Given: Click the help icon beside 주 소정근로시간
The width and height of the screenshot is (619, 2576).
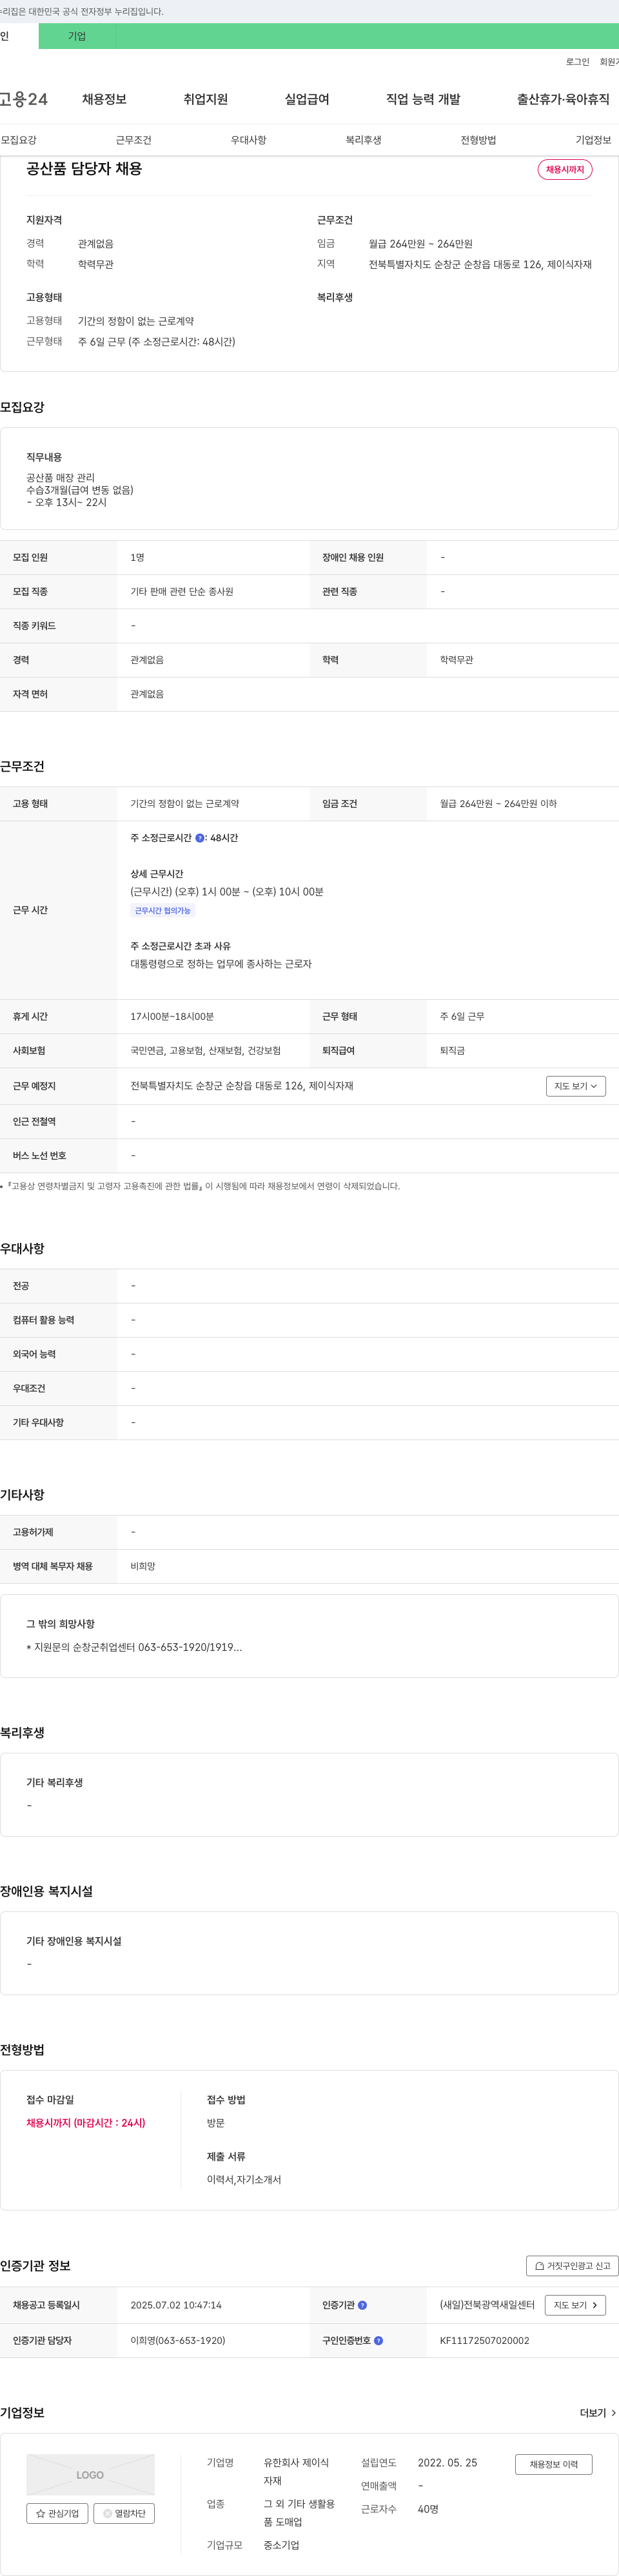Looking at the screenshot, I should pos(200,838).
